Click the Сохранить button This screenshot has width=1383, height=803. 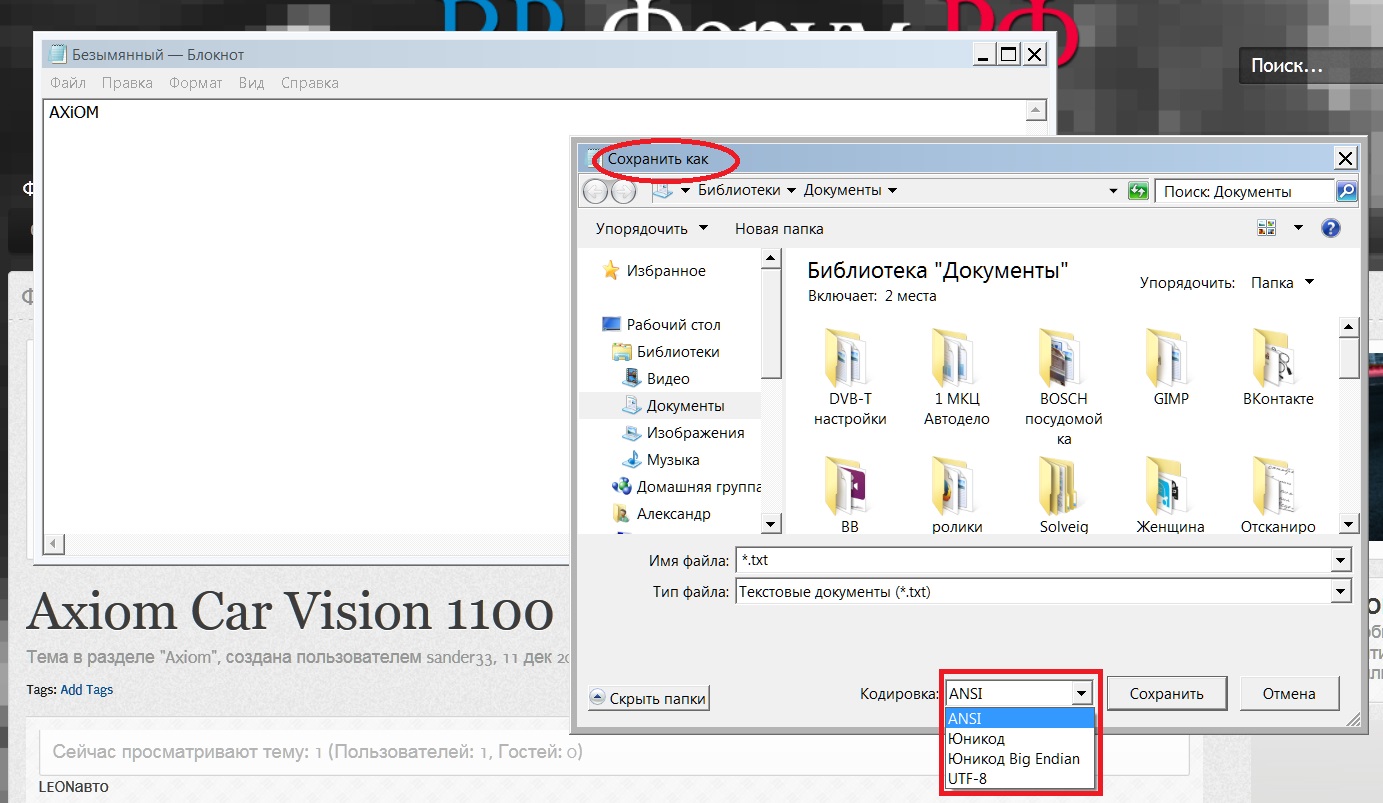[1166, 694]
